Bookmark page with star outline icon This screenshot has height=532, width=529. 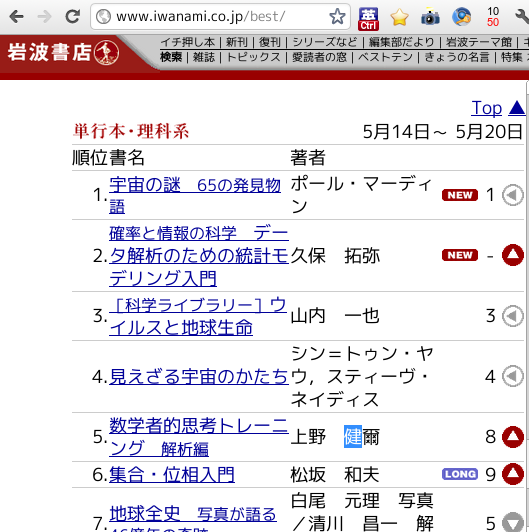tap(337, 17)
